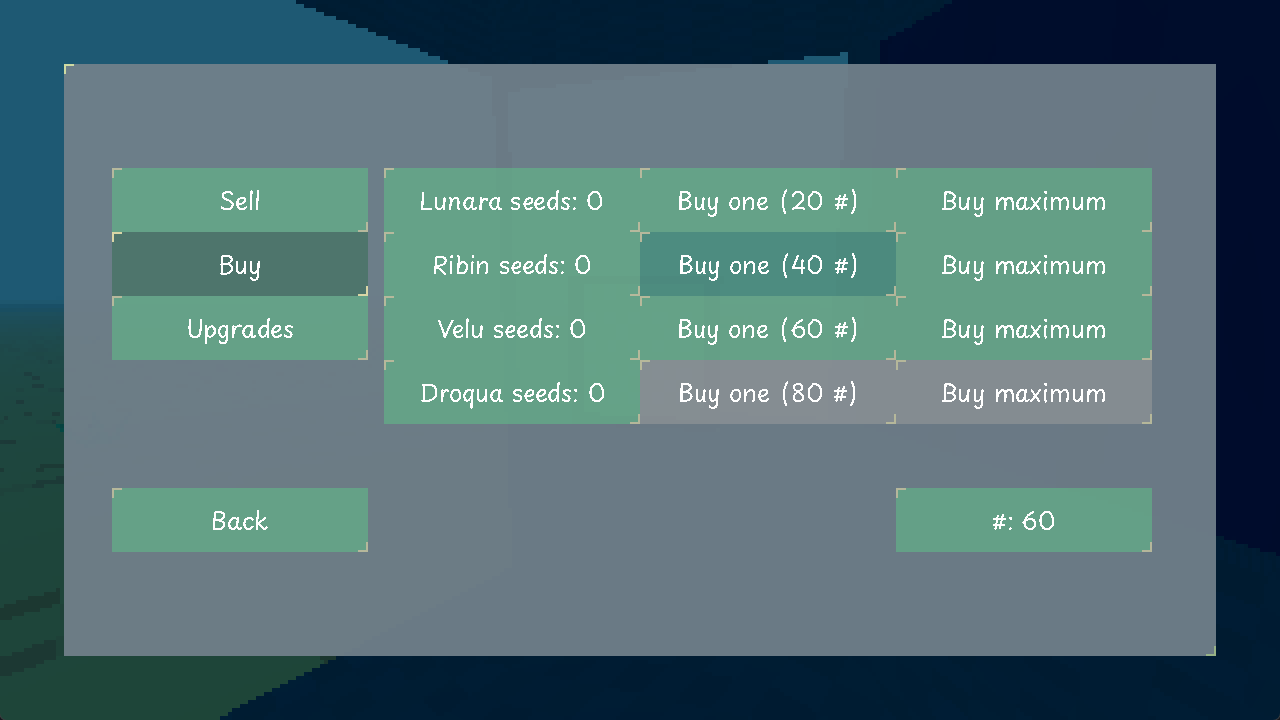Buy one Ribin seed for 40 #
This screenshot has height=720, width=1280.
pyautogui.click(x=767, y=265)
